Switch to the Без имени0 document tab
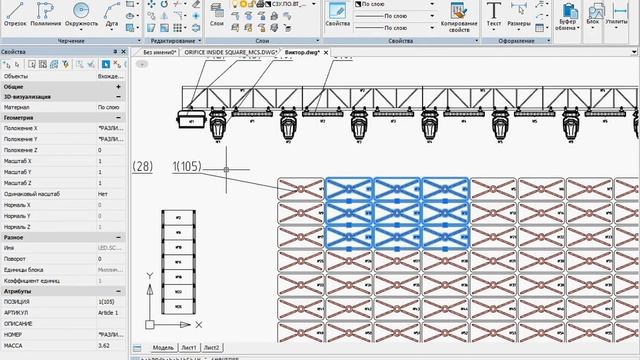This screenshot has height=360, width=640. coord(159,52)
